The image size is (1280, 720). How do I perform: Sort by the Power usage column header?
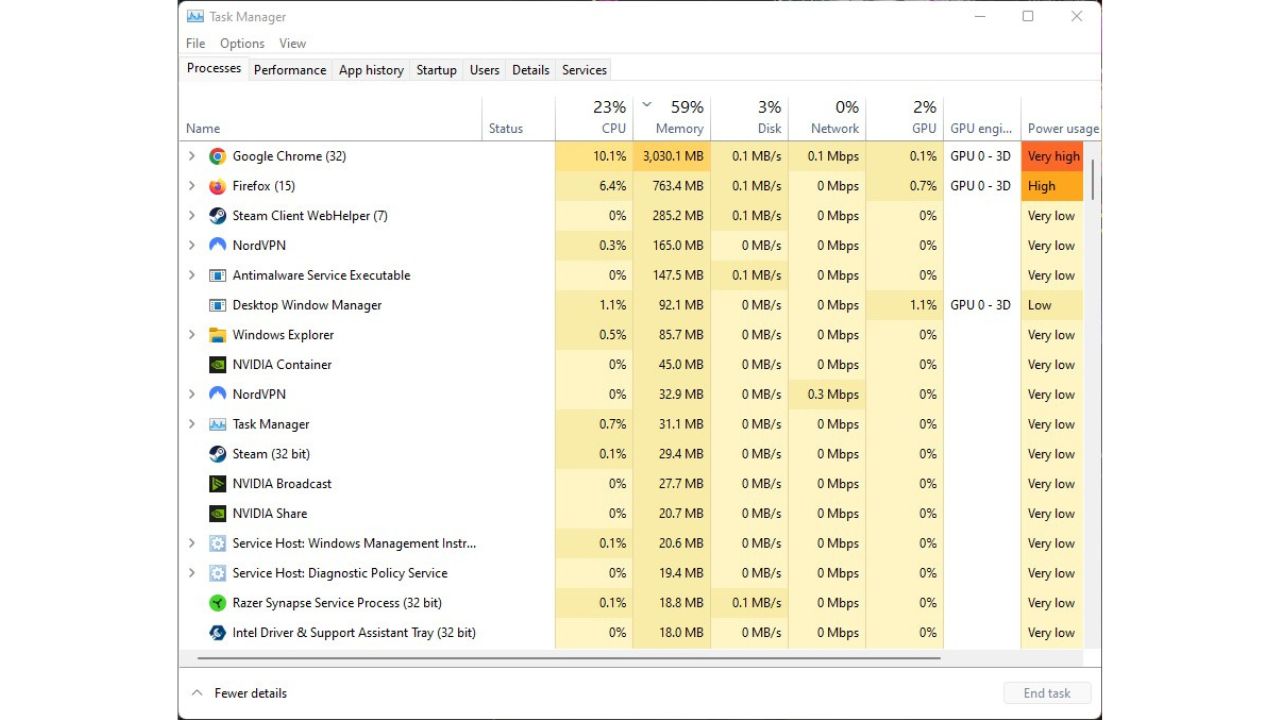1062,119
